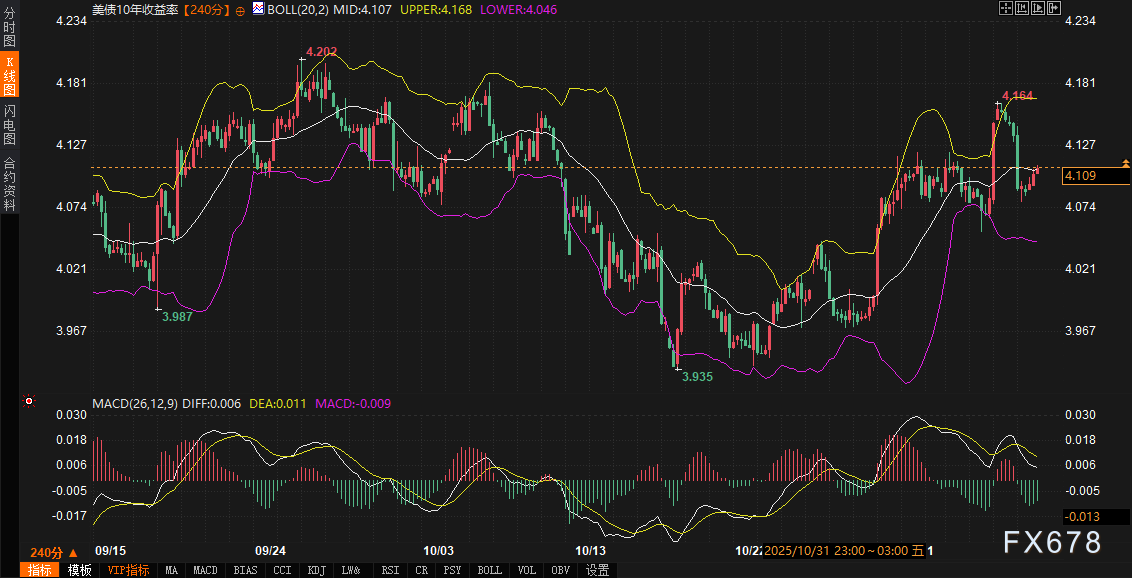Click the chart playback icon at top right
Image resolution: width=1132 pixels, height=578 pixels.
(1037, 8)
